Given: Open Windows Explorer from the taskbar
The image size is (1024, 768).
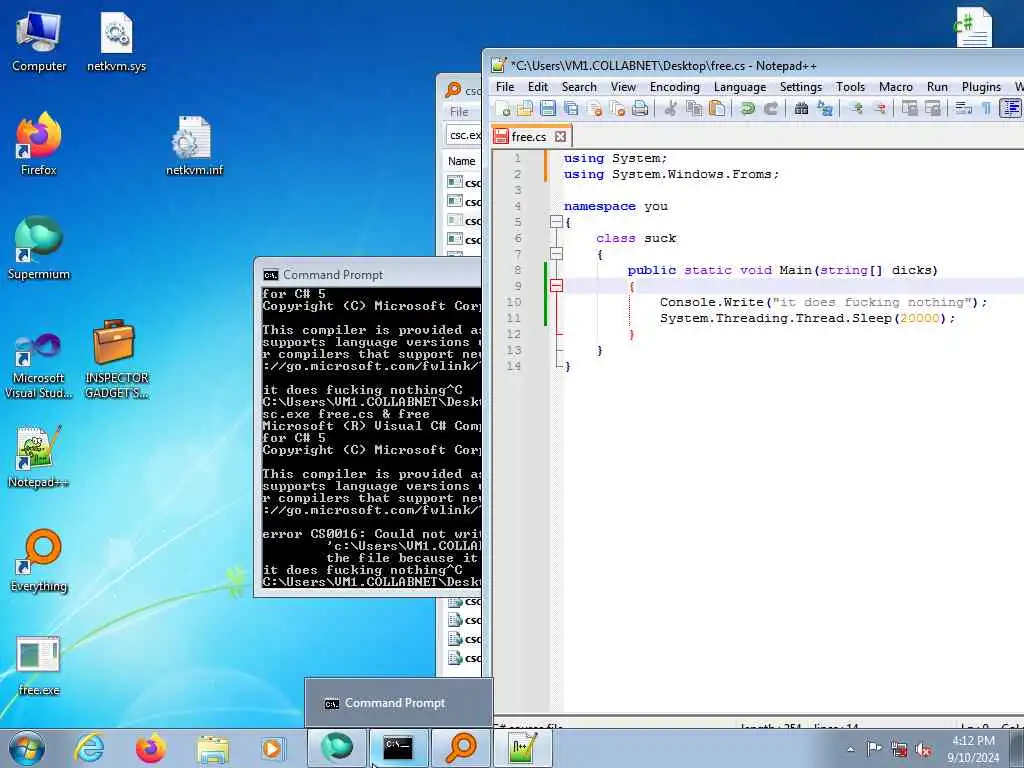Looking at the screenshot, I should [x=212, y=748].
